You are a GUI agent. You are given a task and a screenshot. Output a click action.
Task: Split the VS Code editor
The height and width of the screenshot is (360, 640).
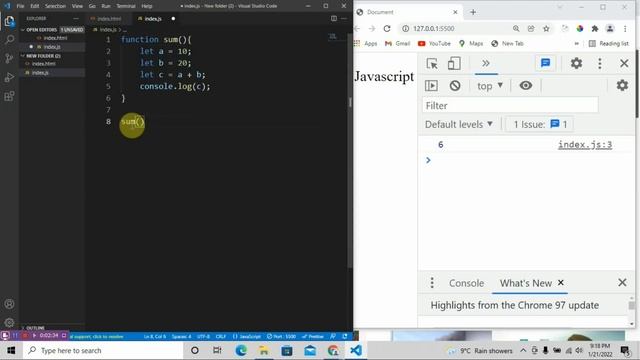333,18
